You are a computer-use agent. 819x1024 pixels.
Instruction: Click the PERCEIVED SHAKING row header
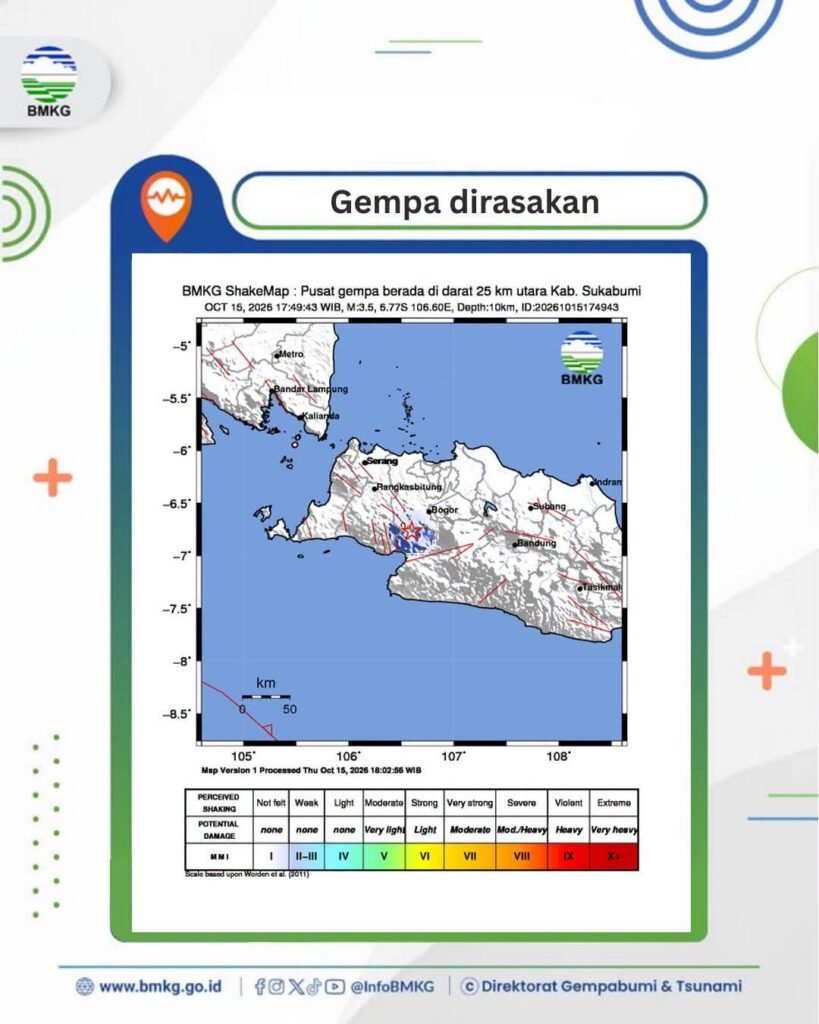pos(219,803)
